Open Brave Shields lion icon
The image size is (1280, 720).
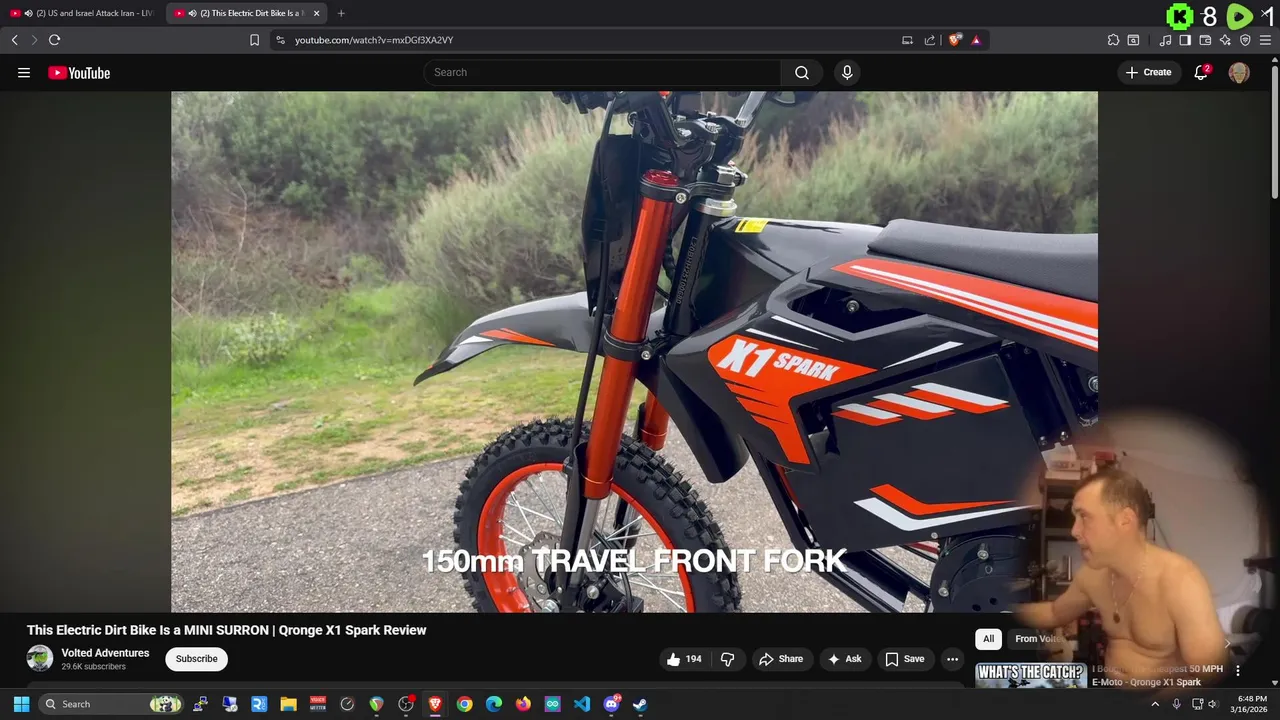coord(955,40)
